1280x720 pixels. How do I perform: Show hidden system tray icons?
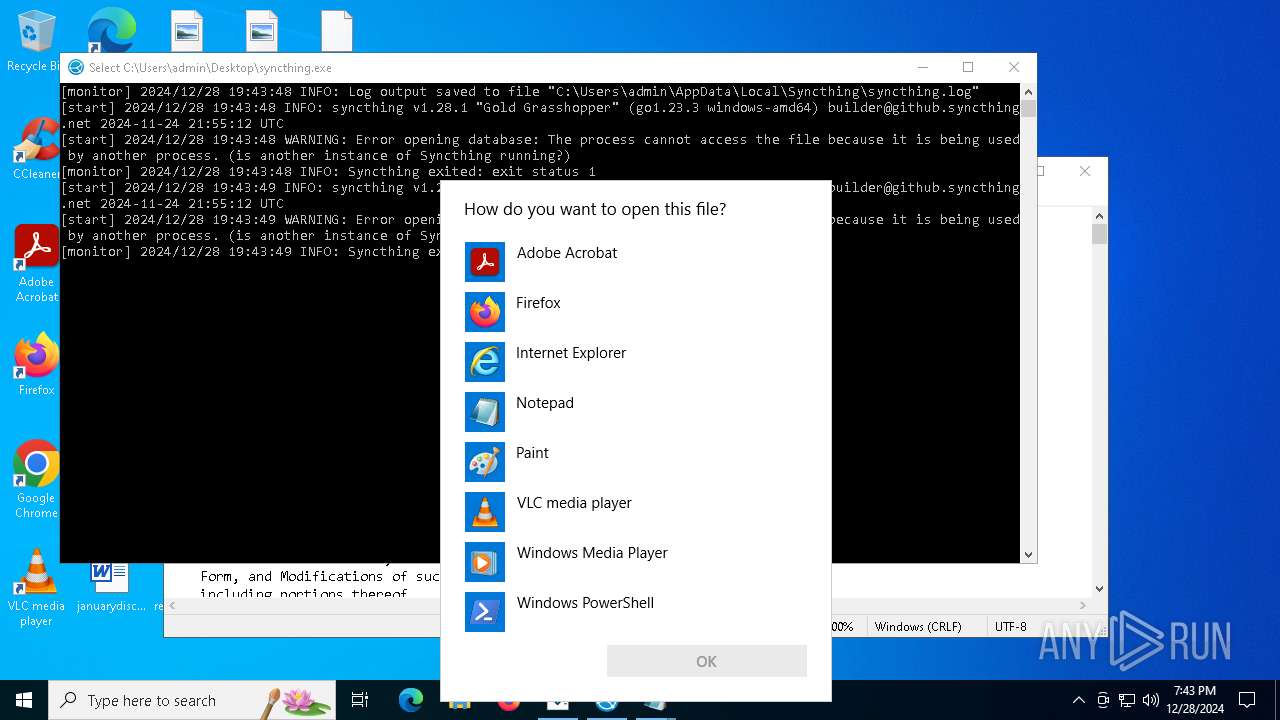click(x=1078, y=700)
